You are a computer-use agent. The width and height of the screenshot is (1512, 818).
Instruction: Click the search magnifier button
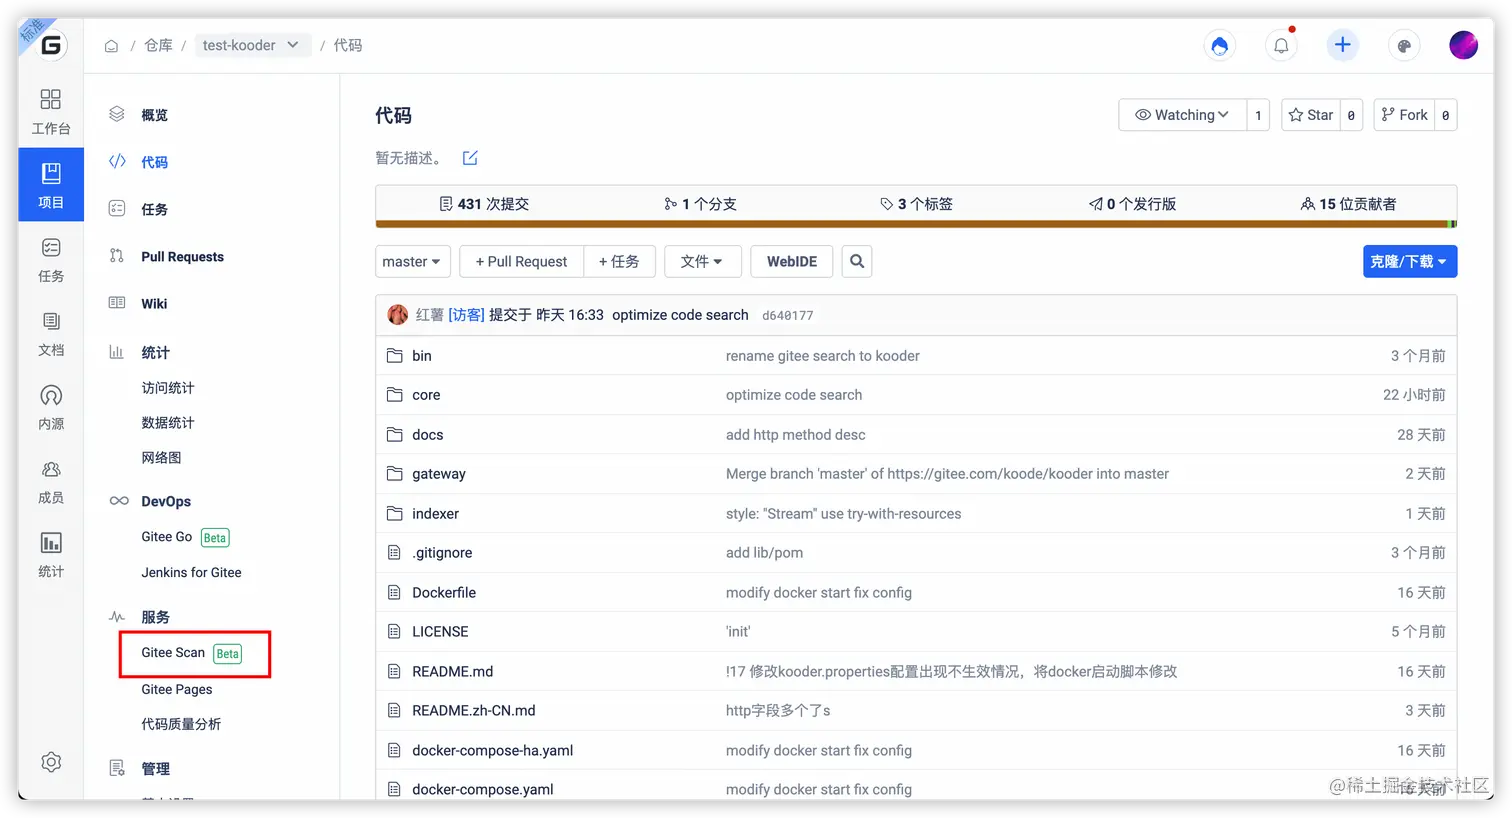pyautogui.click(x=857, y=261)
